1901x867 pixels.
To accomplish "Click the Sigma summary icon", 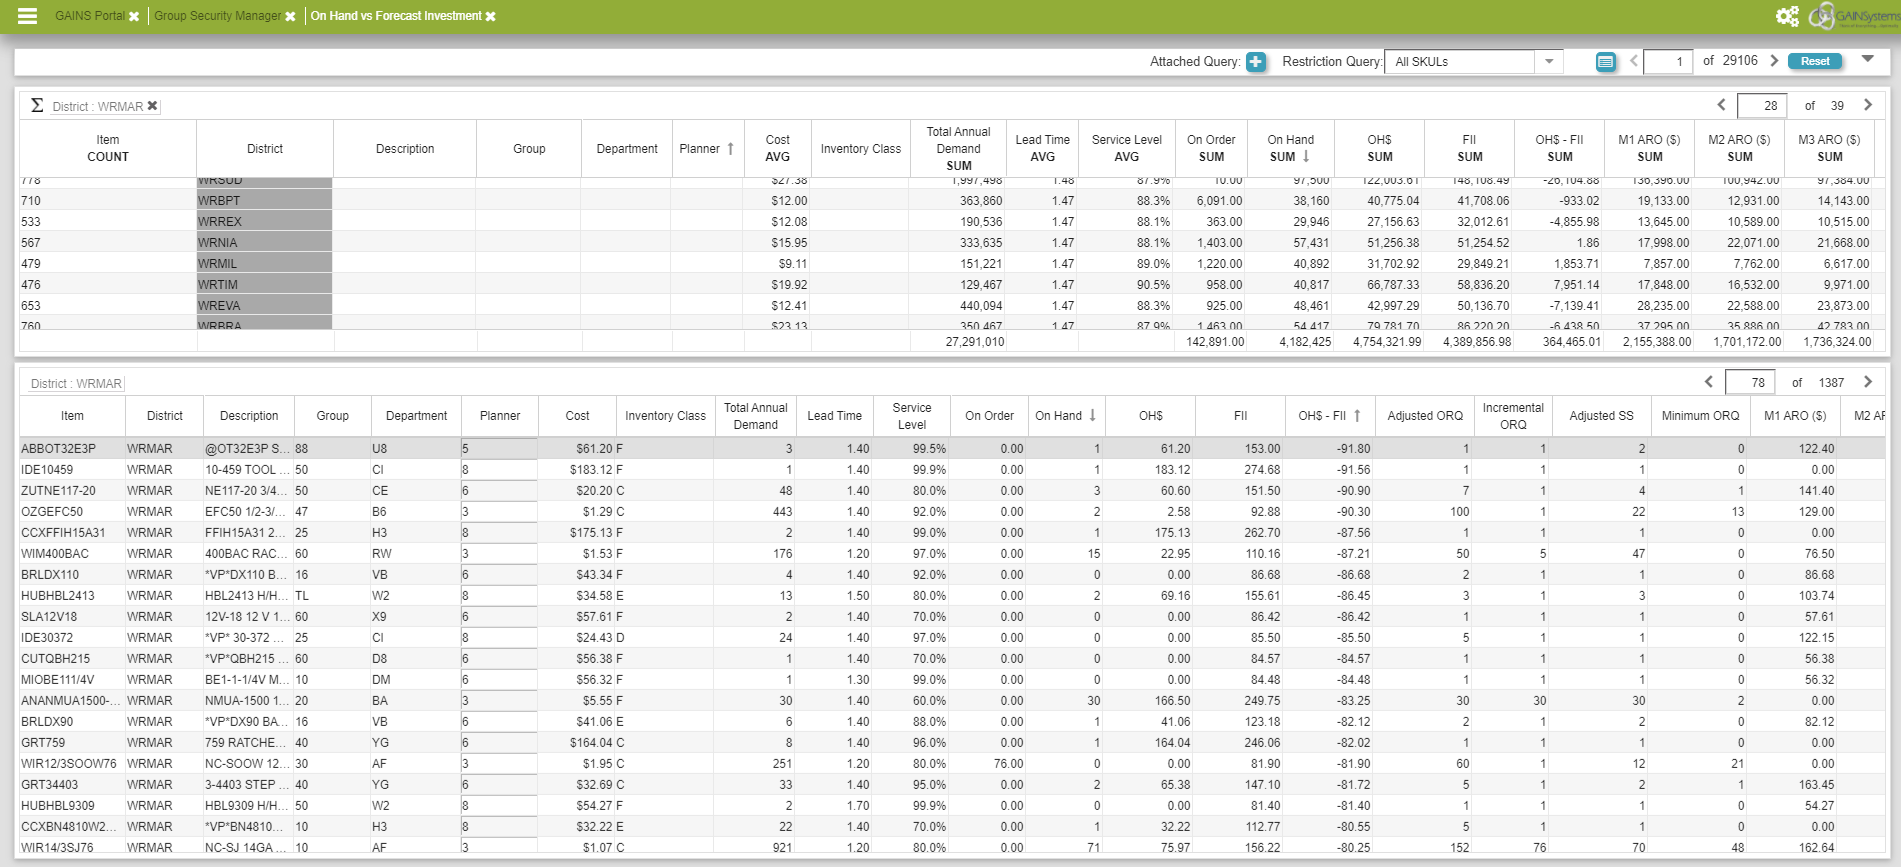I will pos(37,105).
